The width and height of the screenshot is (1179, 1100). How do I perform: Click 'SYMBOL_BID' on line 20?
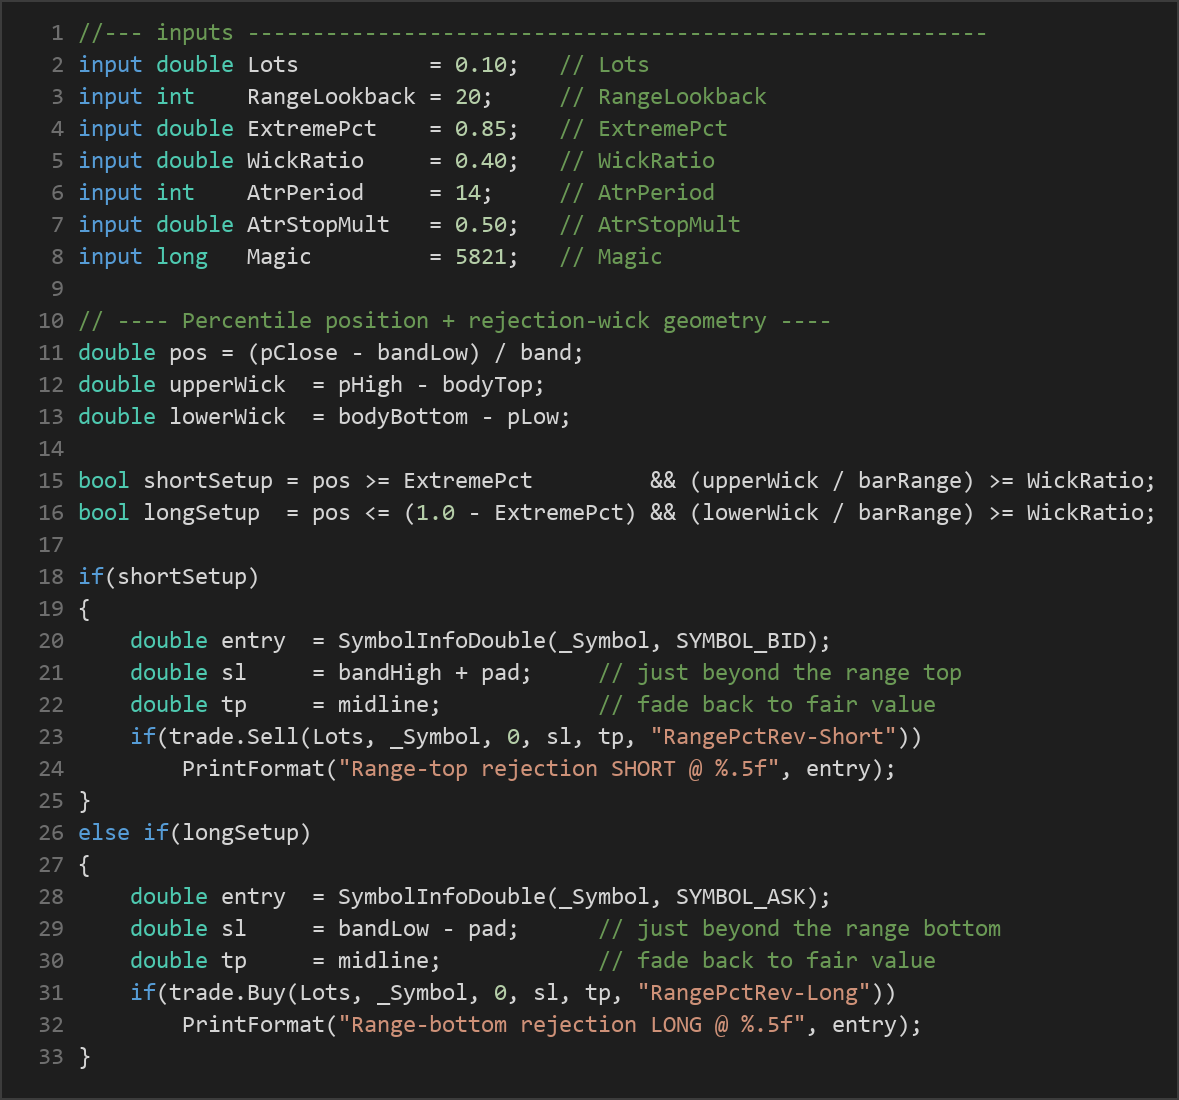click(x=741, y=641)
